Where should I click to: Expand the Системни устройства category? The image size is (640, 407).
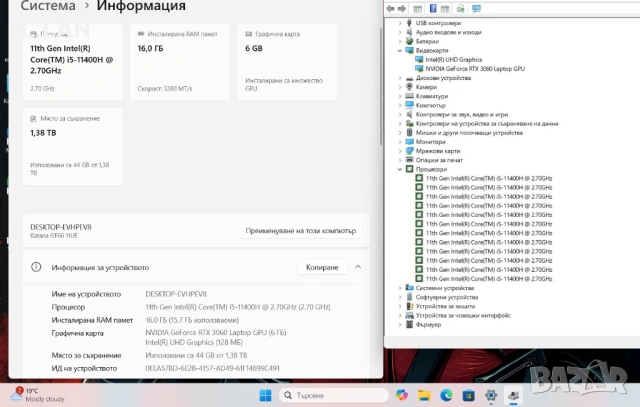click(400, 288)
